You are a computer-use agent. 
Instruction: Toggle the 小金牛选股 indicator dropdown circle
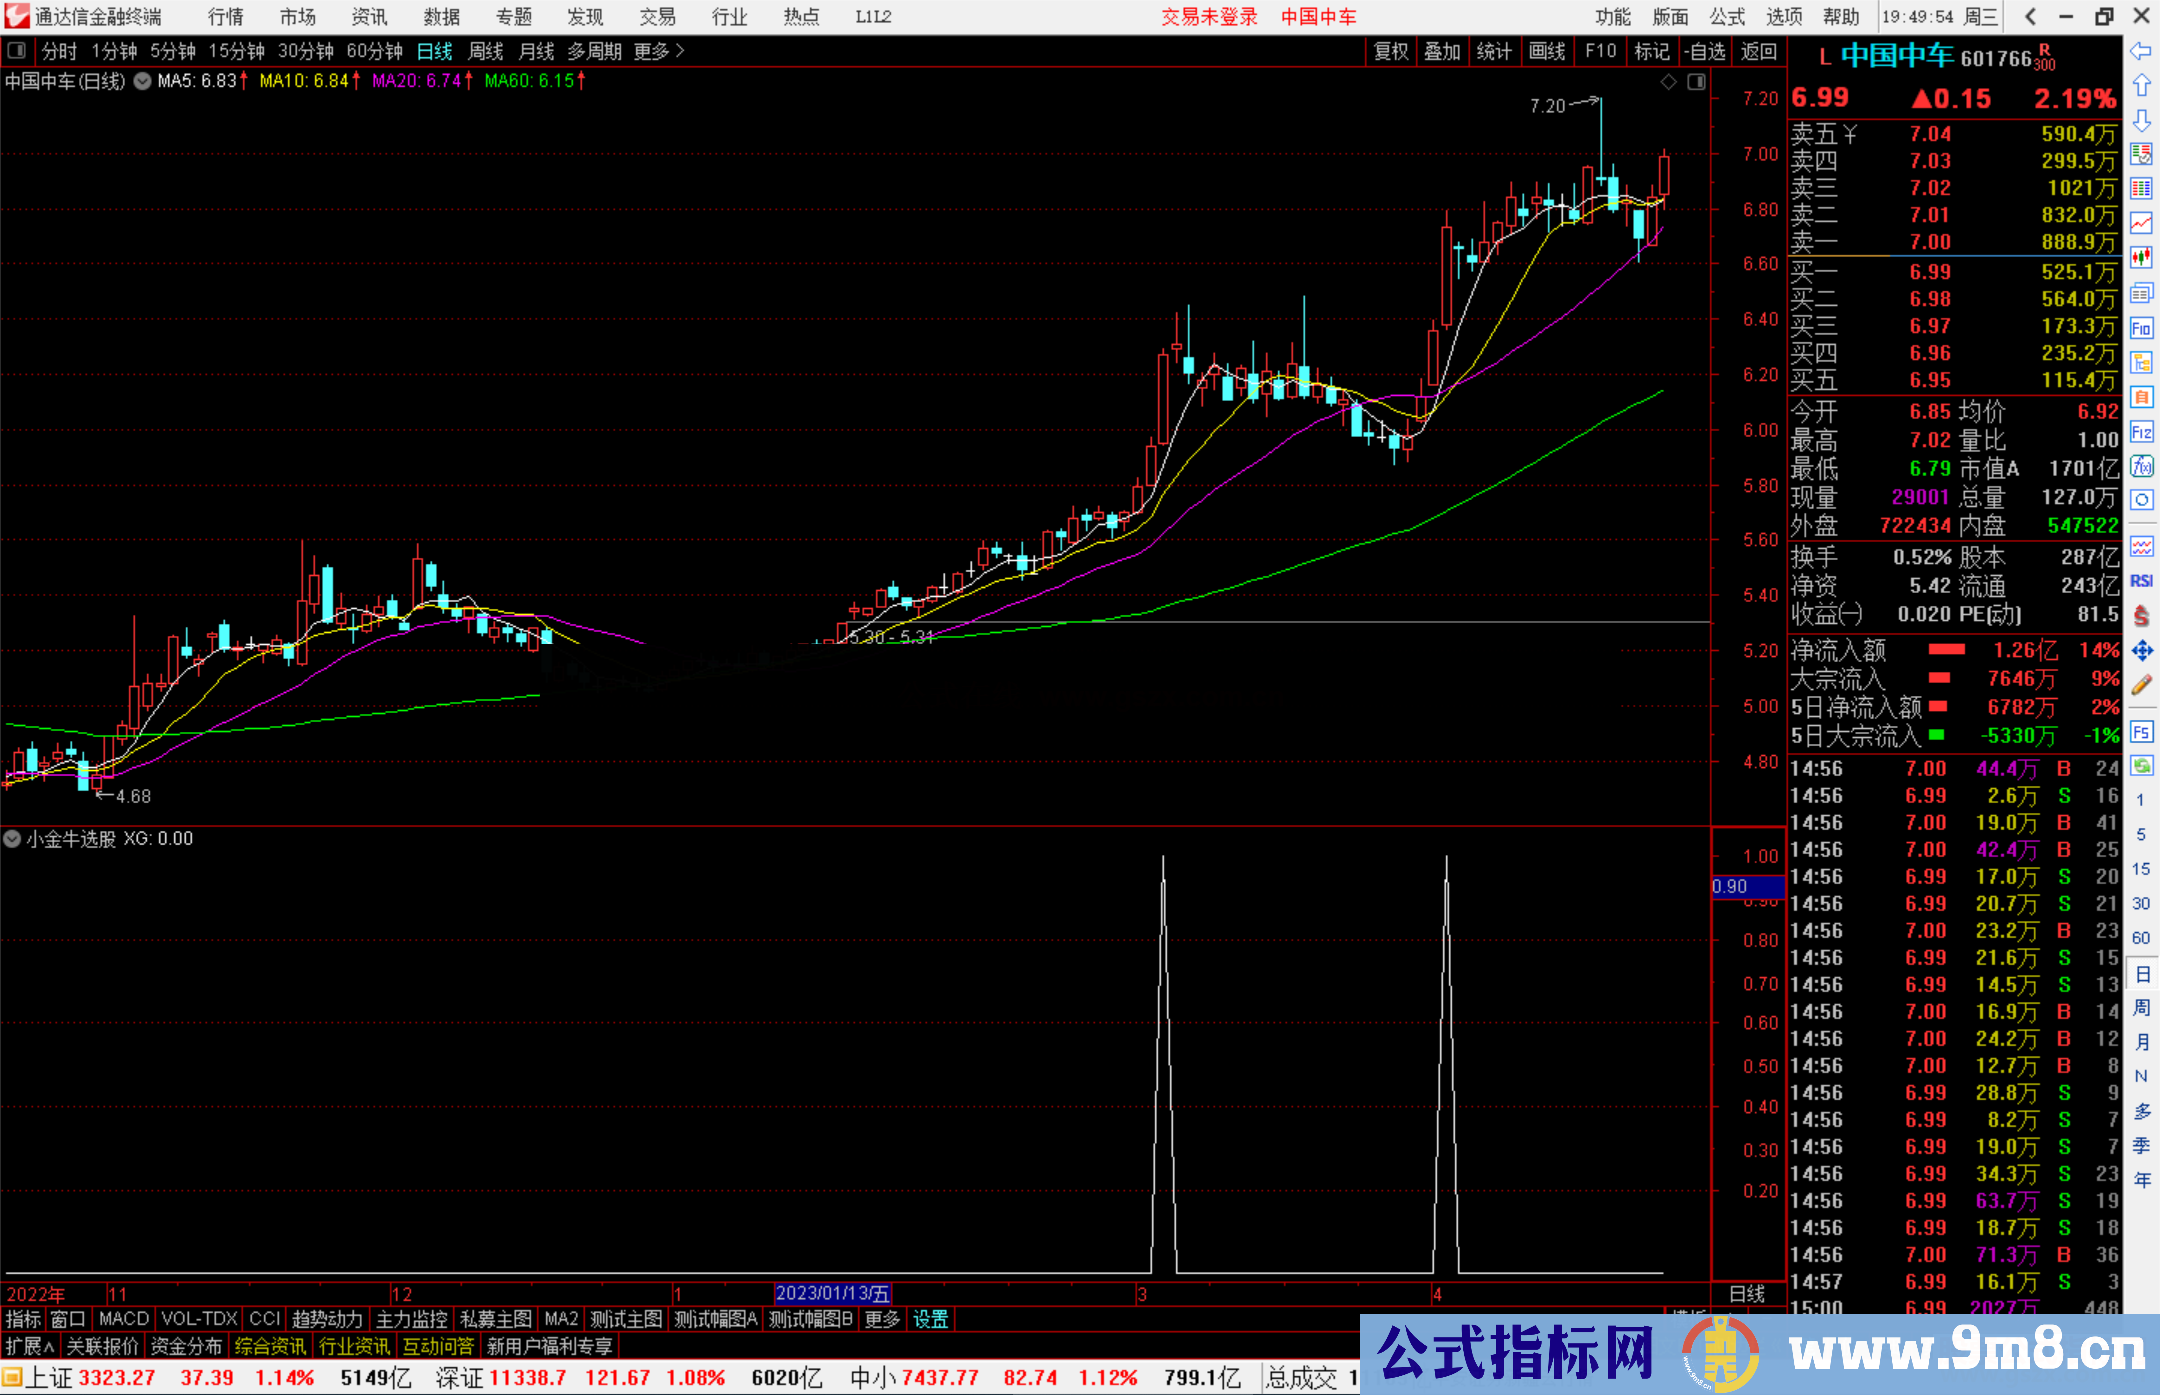pos(13,839)
